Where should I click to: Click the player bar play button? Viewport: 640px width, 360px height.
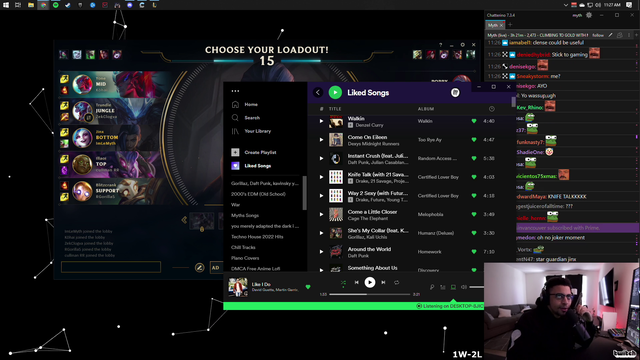[x=370, y=282]
